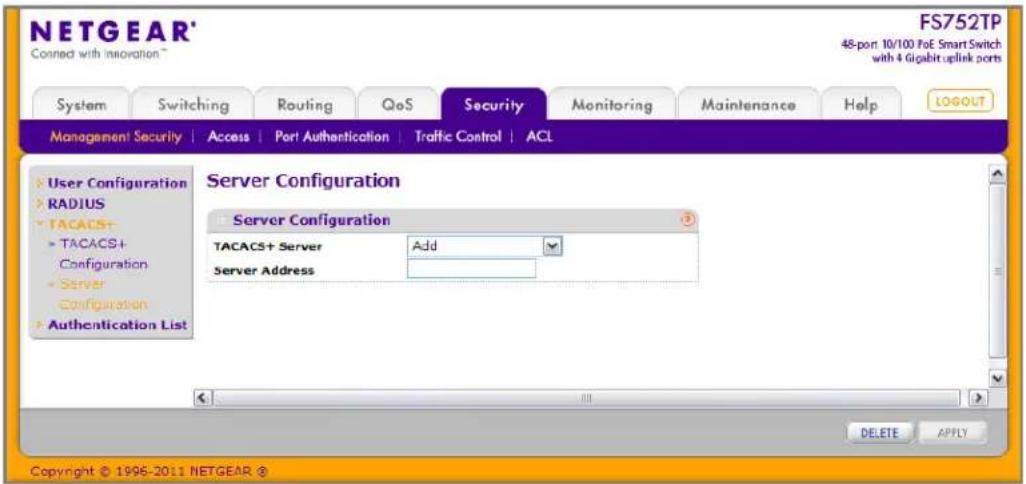Open the Monitoring tab
Image resolution: width=1026 pixels, height=484 pixels.
click(x=612, y=105)
